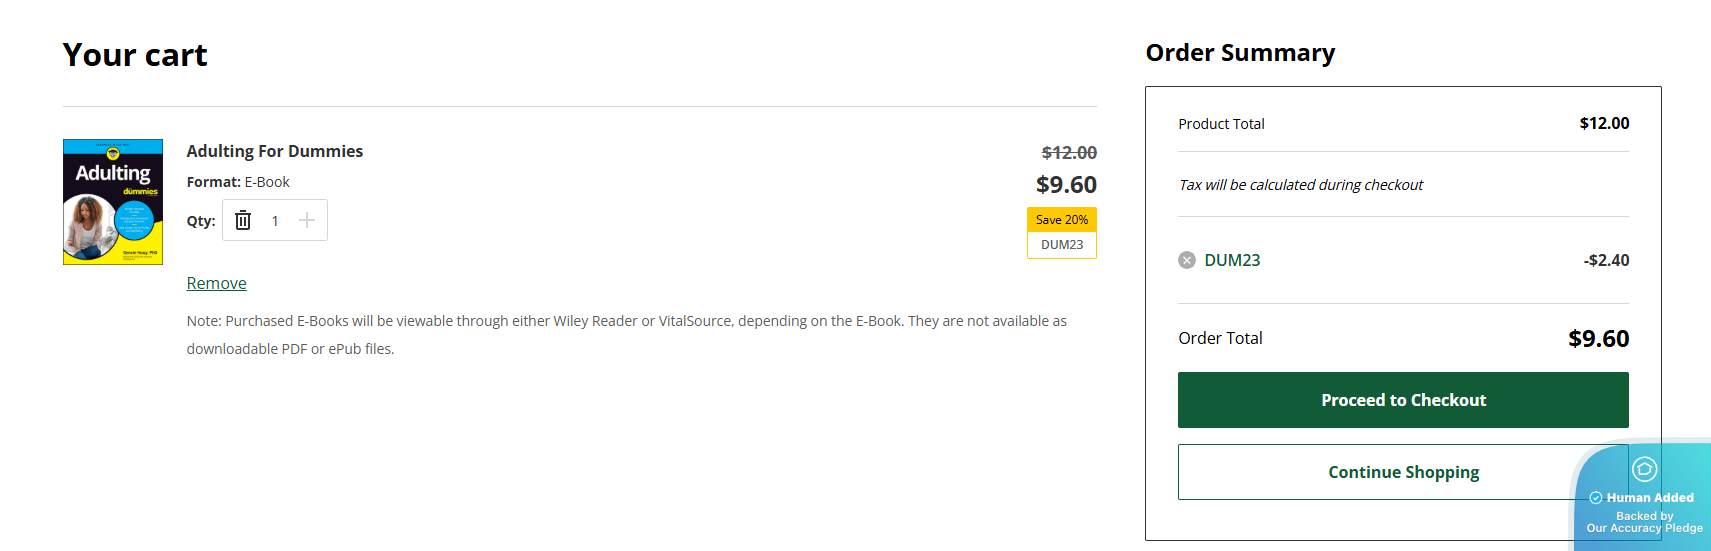This screenshot has height=551, width=1711.
Task: Click the quantity value field
Action: [275, 221]
